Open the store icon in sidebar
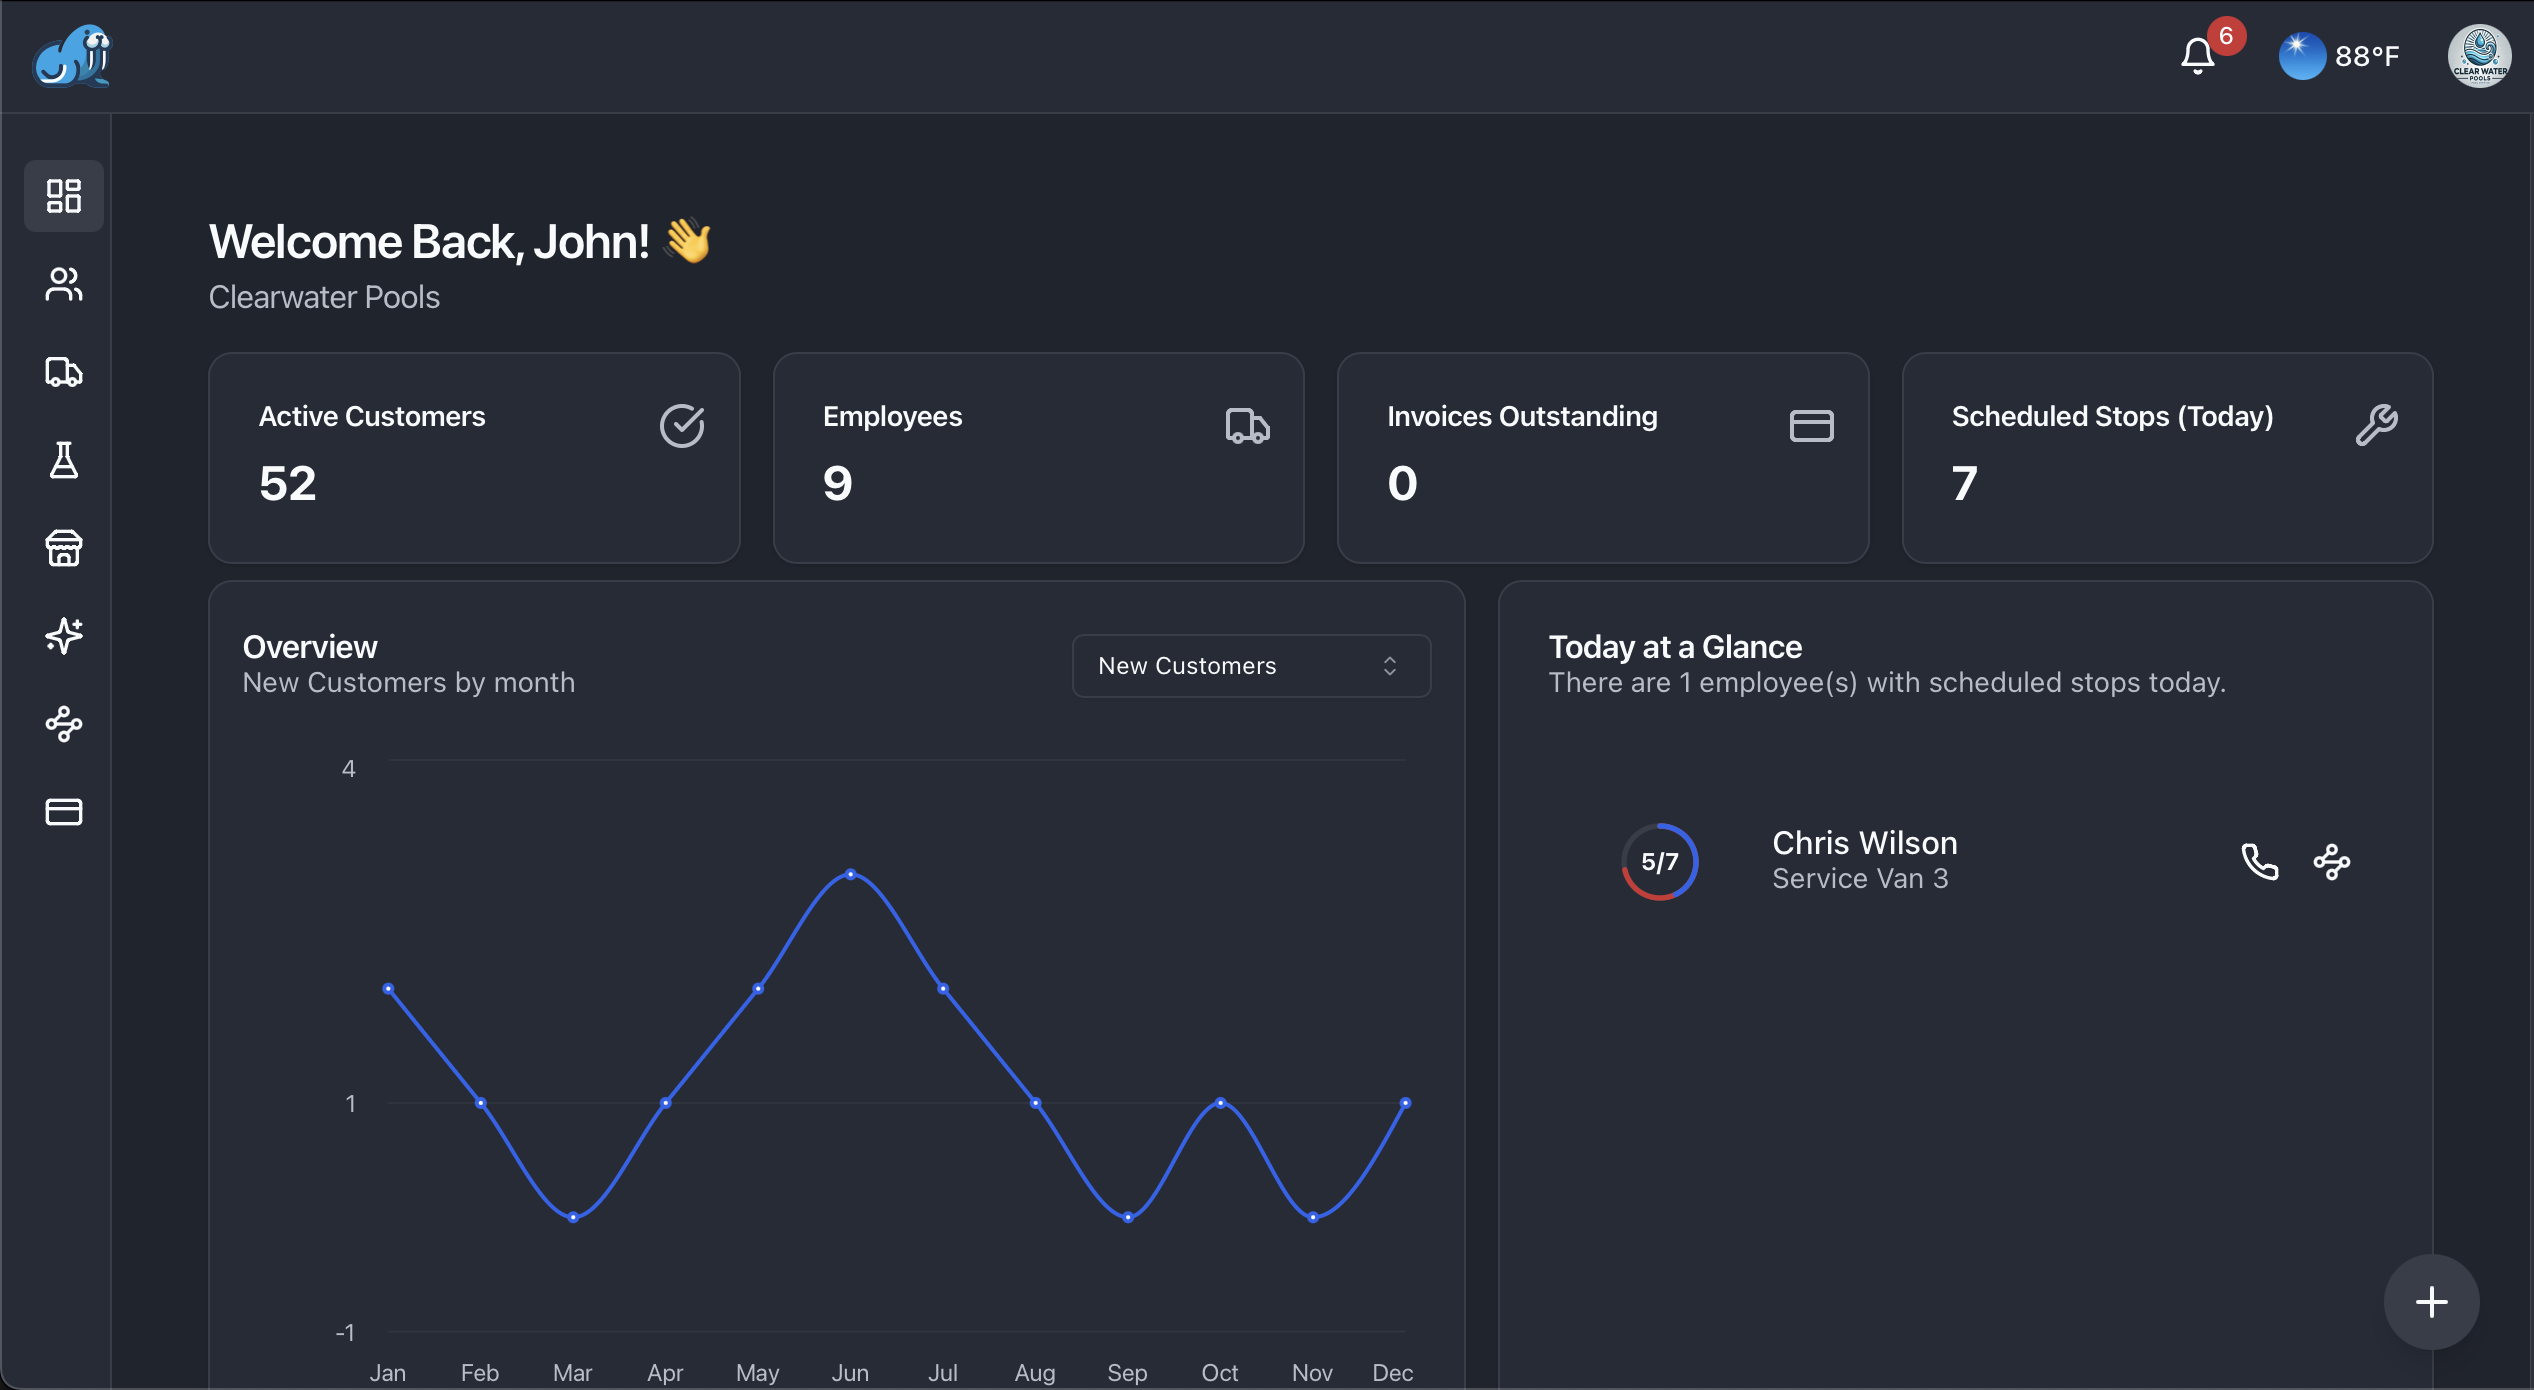This screenshot has height=1390, width=2534. point(64,548)
